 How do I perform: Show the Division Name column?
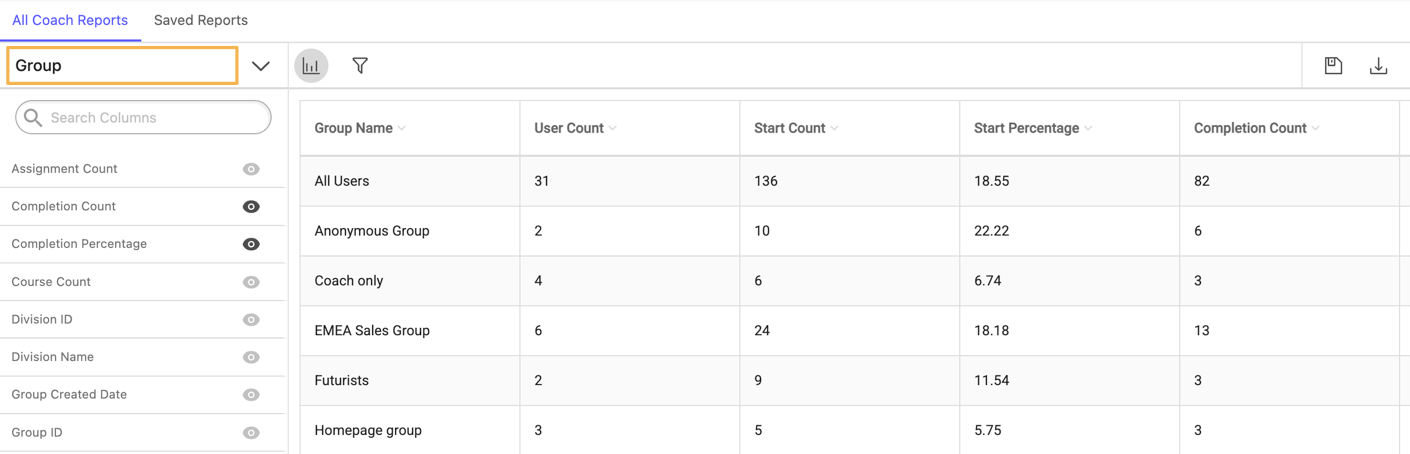point(251,357)
